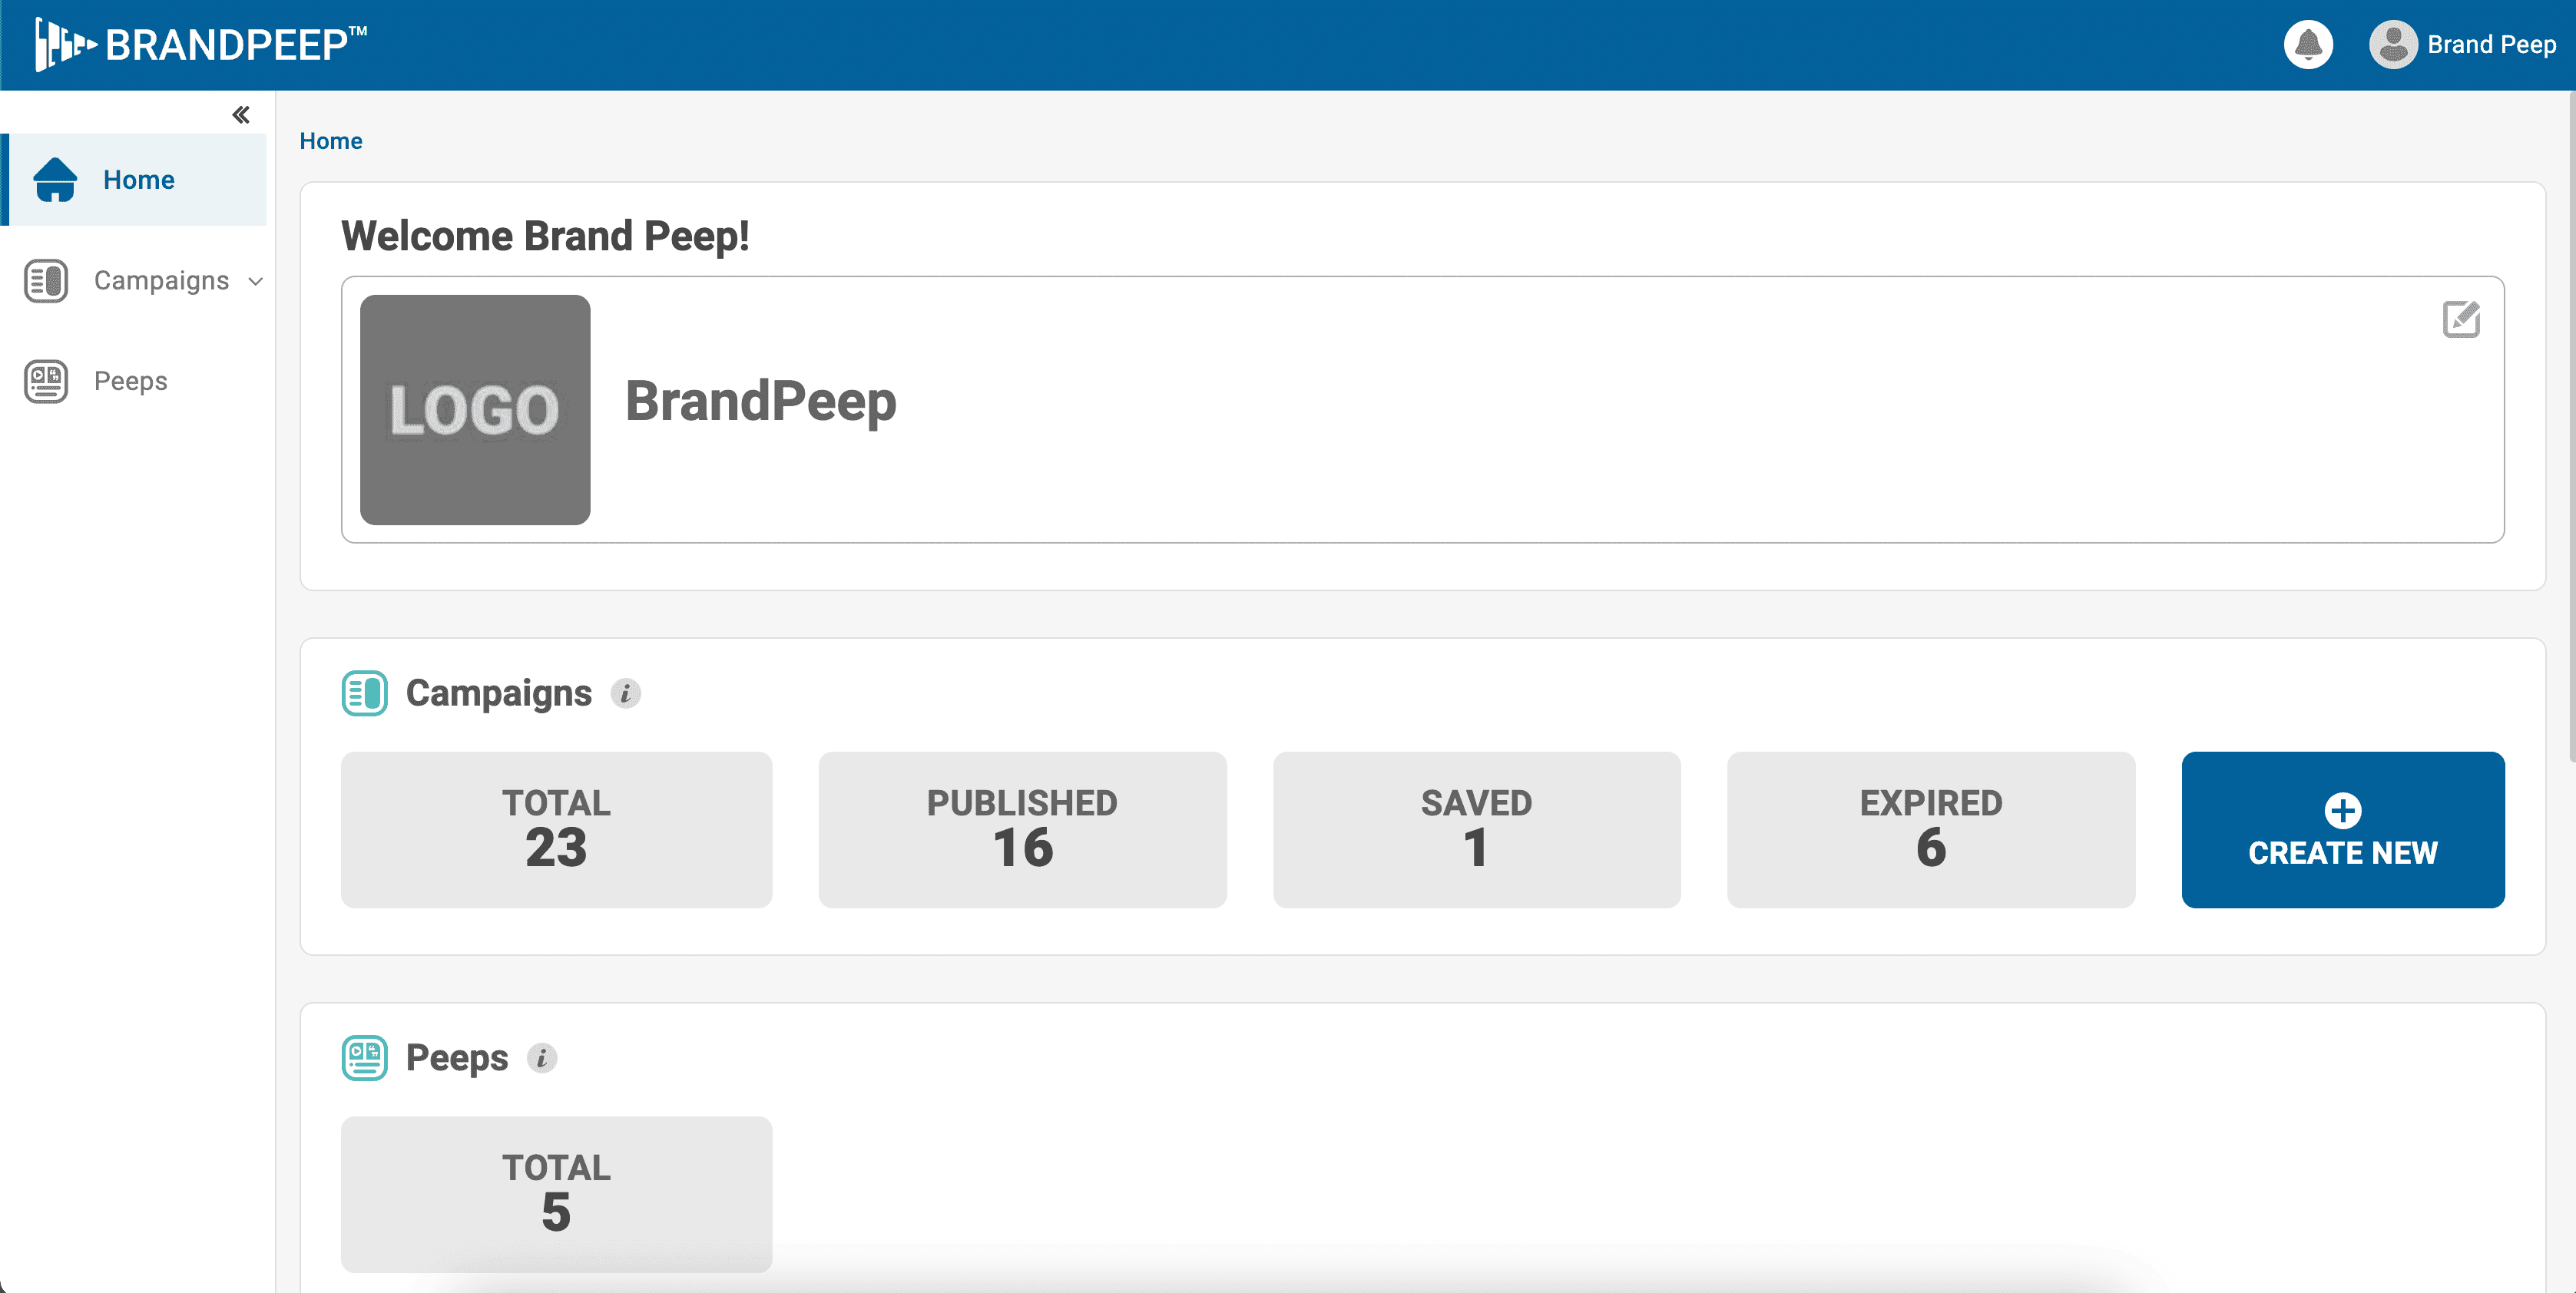Click the teal Peeps section icon

point(364,1057)
